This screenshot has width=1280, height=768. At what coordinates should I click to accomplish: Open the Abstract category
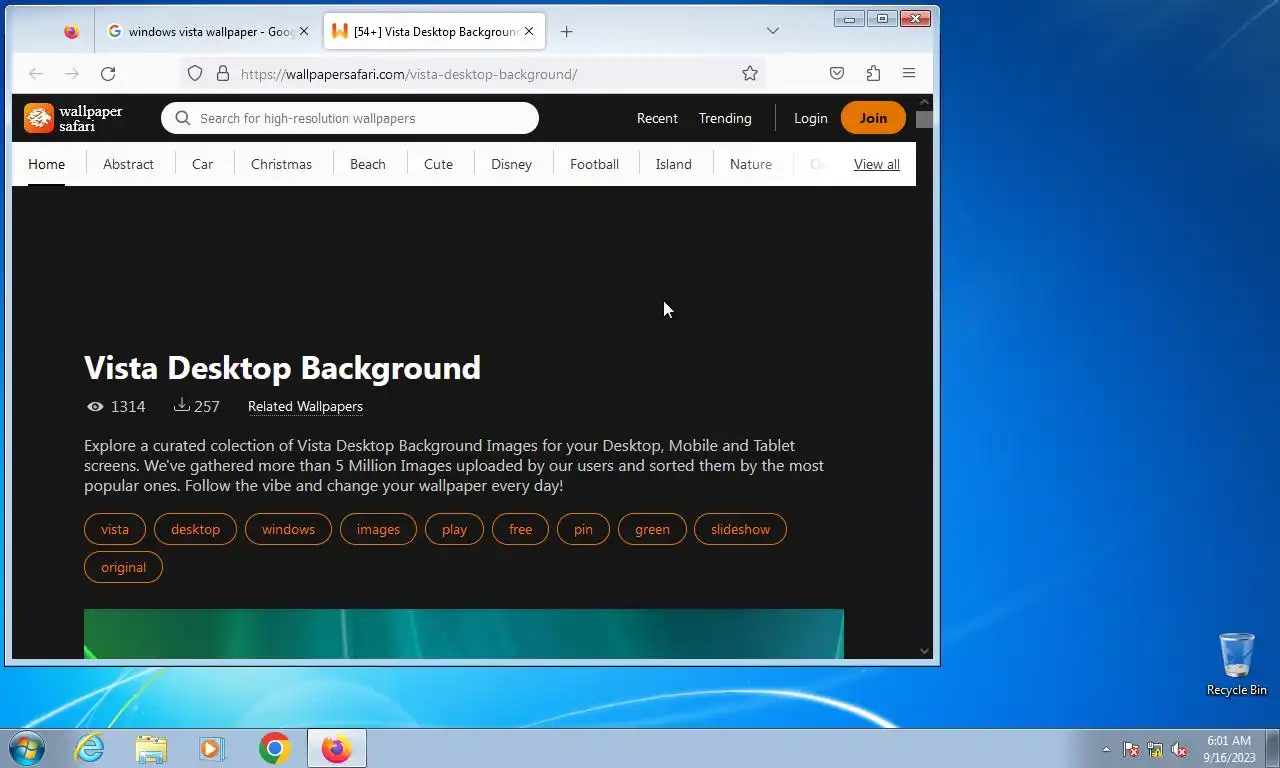[128, 164]
